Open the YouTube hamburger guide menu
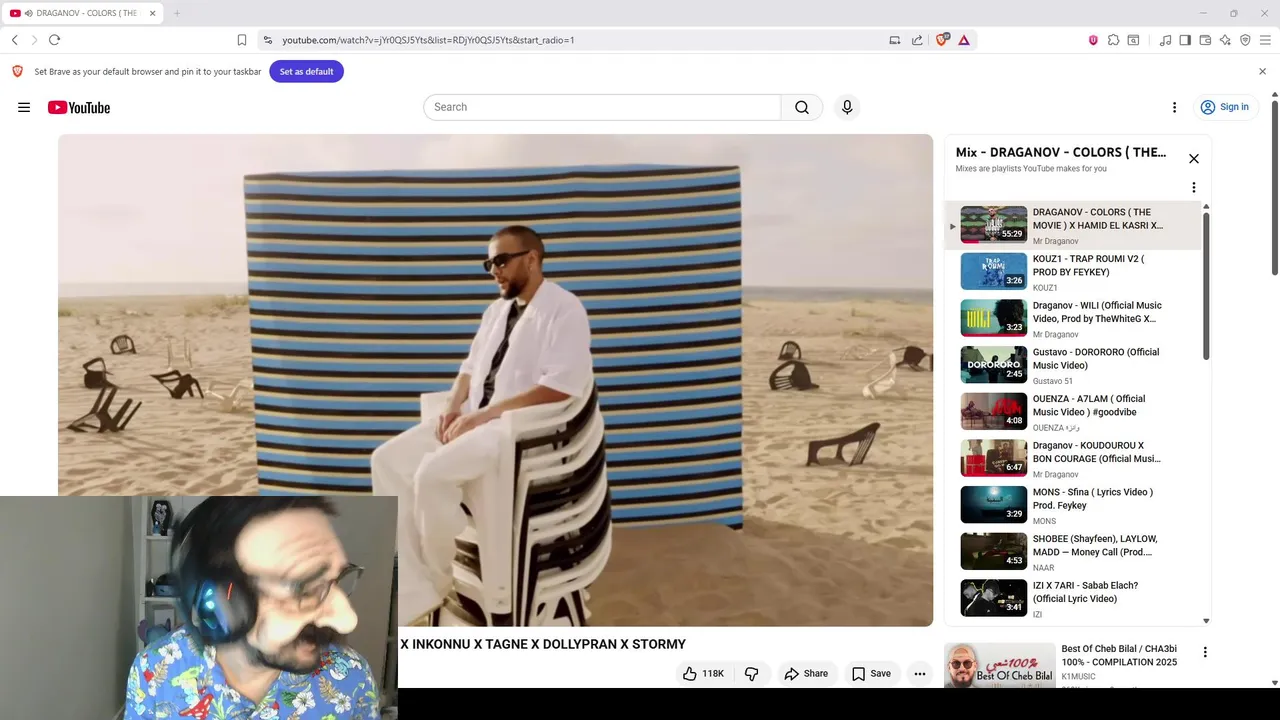Viewport: 1280px width, 720px height. pos(24,107)
